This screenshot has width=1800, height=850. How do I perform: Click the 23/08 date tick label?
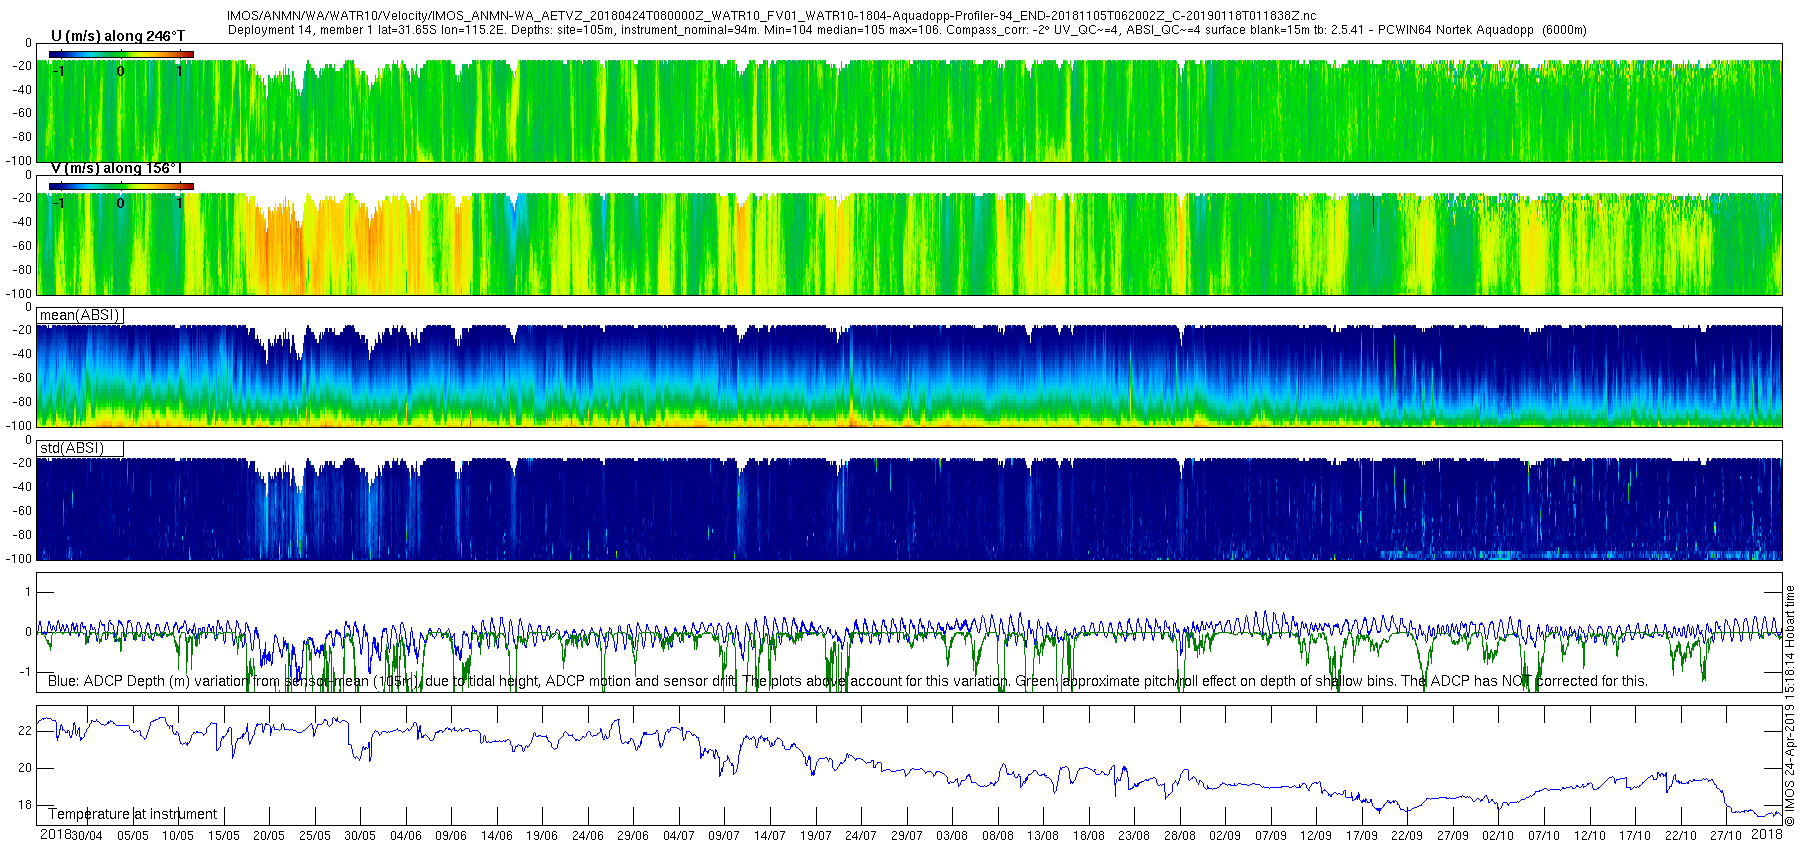(1134, 836)
